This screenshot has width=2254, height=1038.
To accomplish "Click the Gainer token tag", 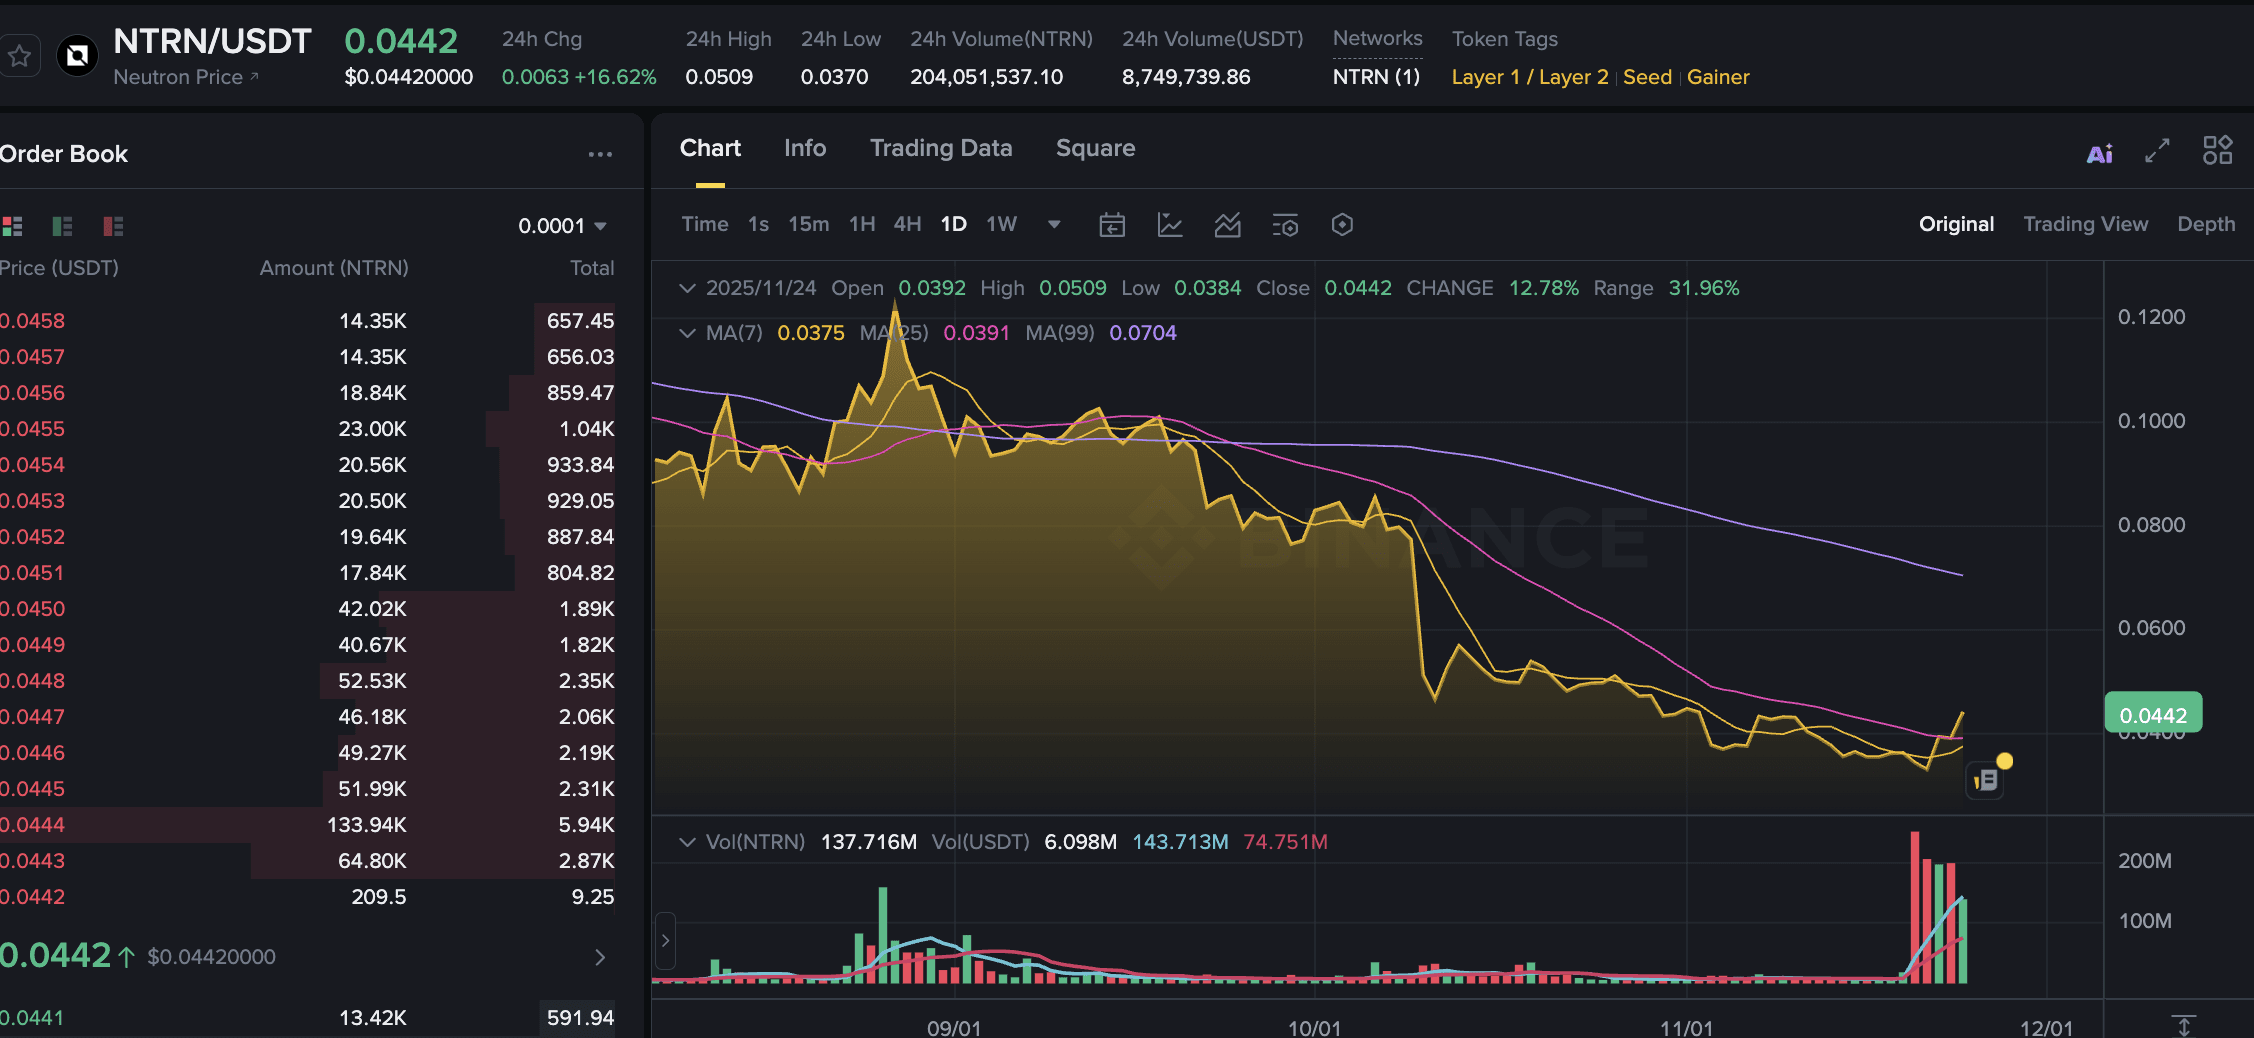I will point(1718,77).
